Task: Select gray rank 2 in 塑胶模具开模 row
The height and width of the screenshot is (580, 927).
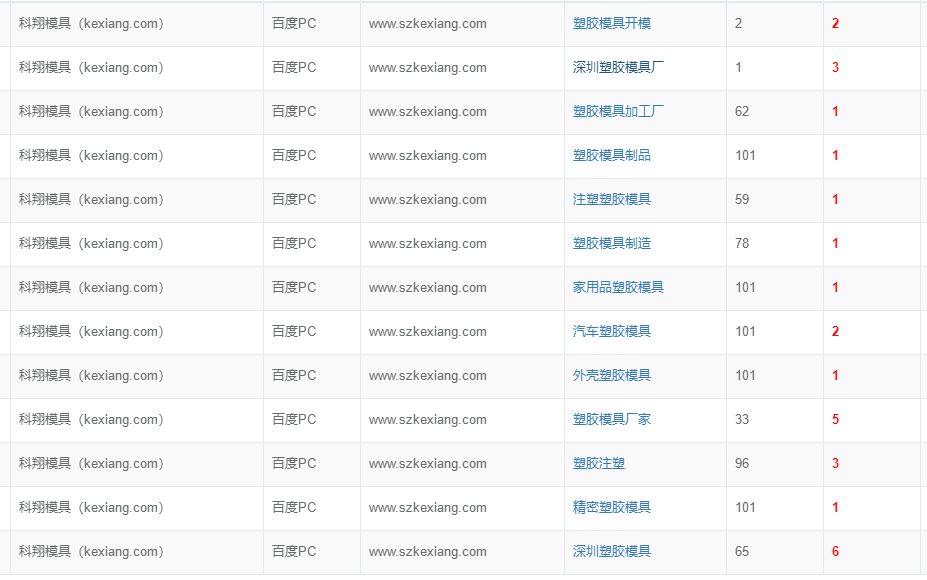Action: 738,24
